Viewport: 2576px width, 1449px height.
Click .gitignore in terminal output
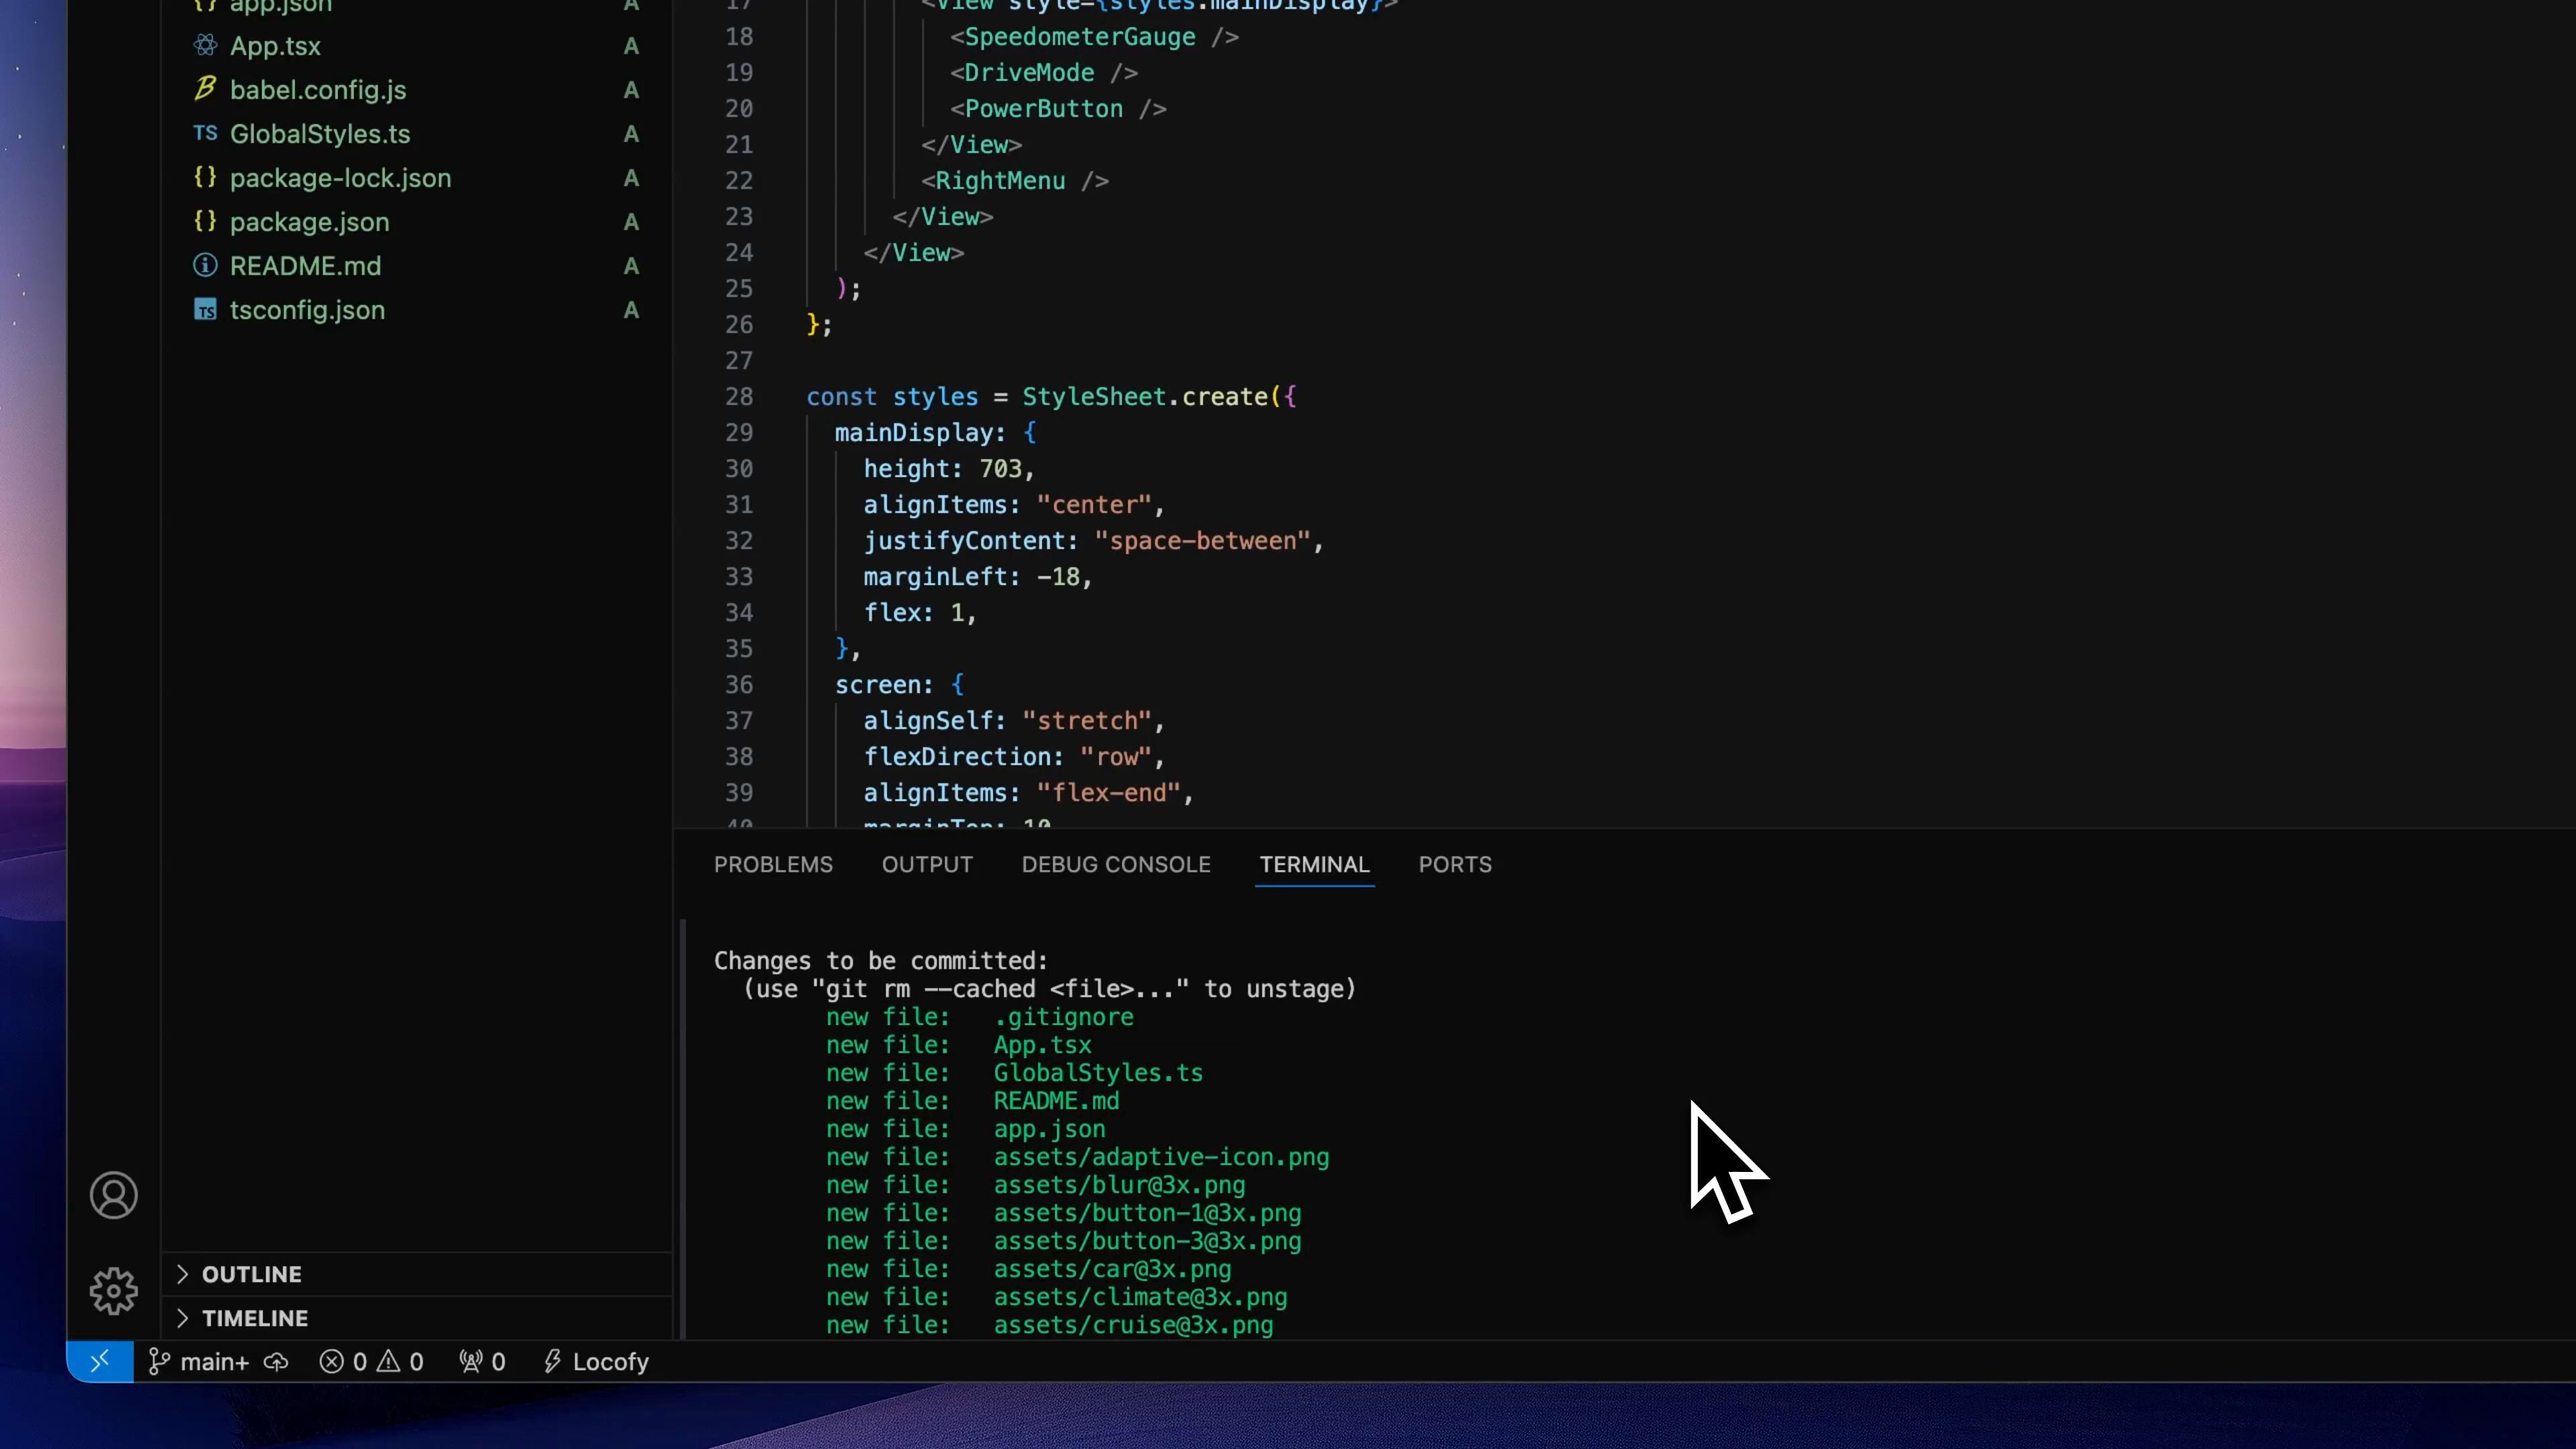[1063, 1017]
